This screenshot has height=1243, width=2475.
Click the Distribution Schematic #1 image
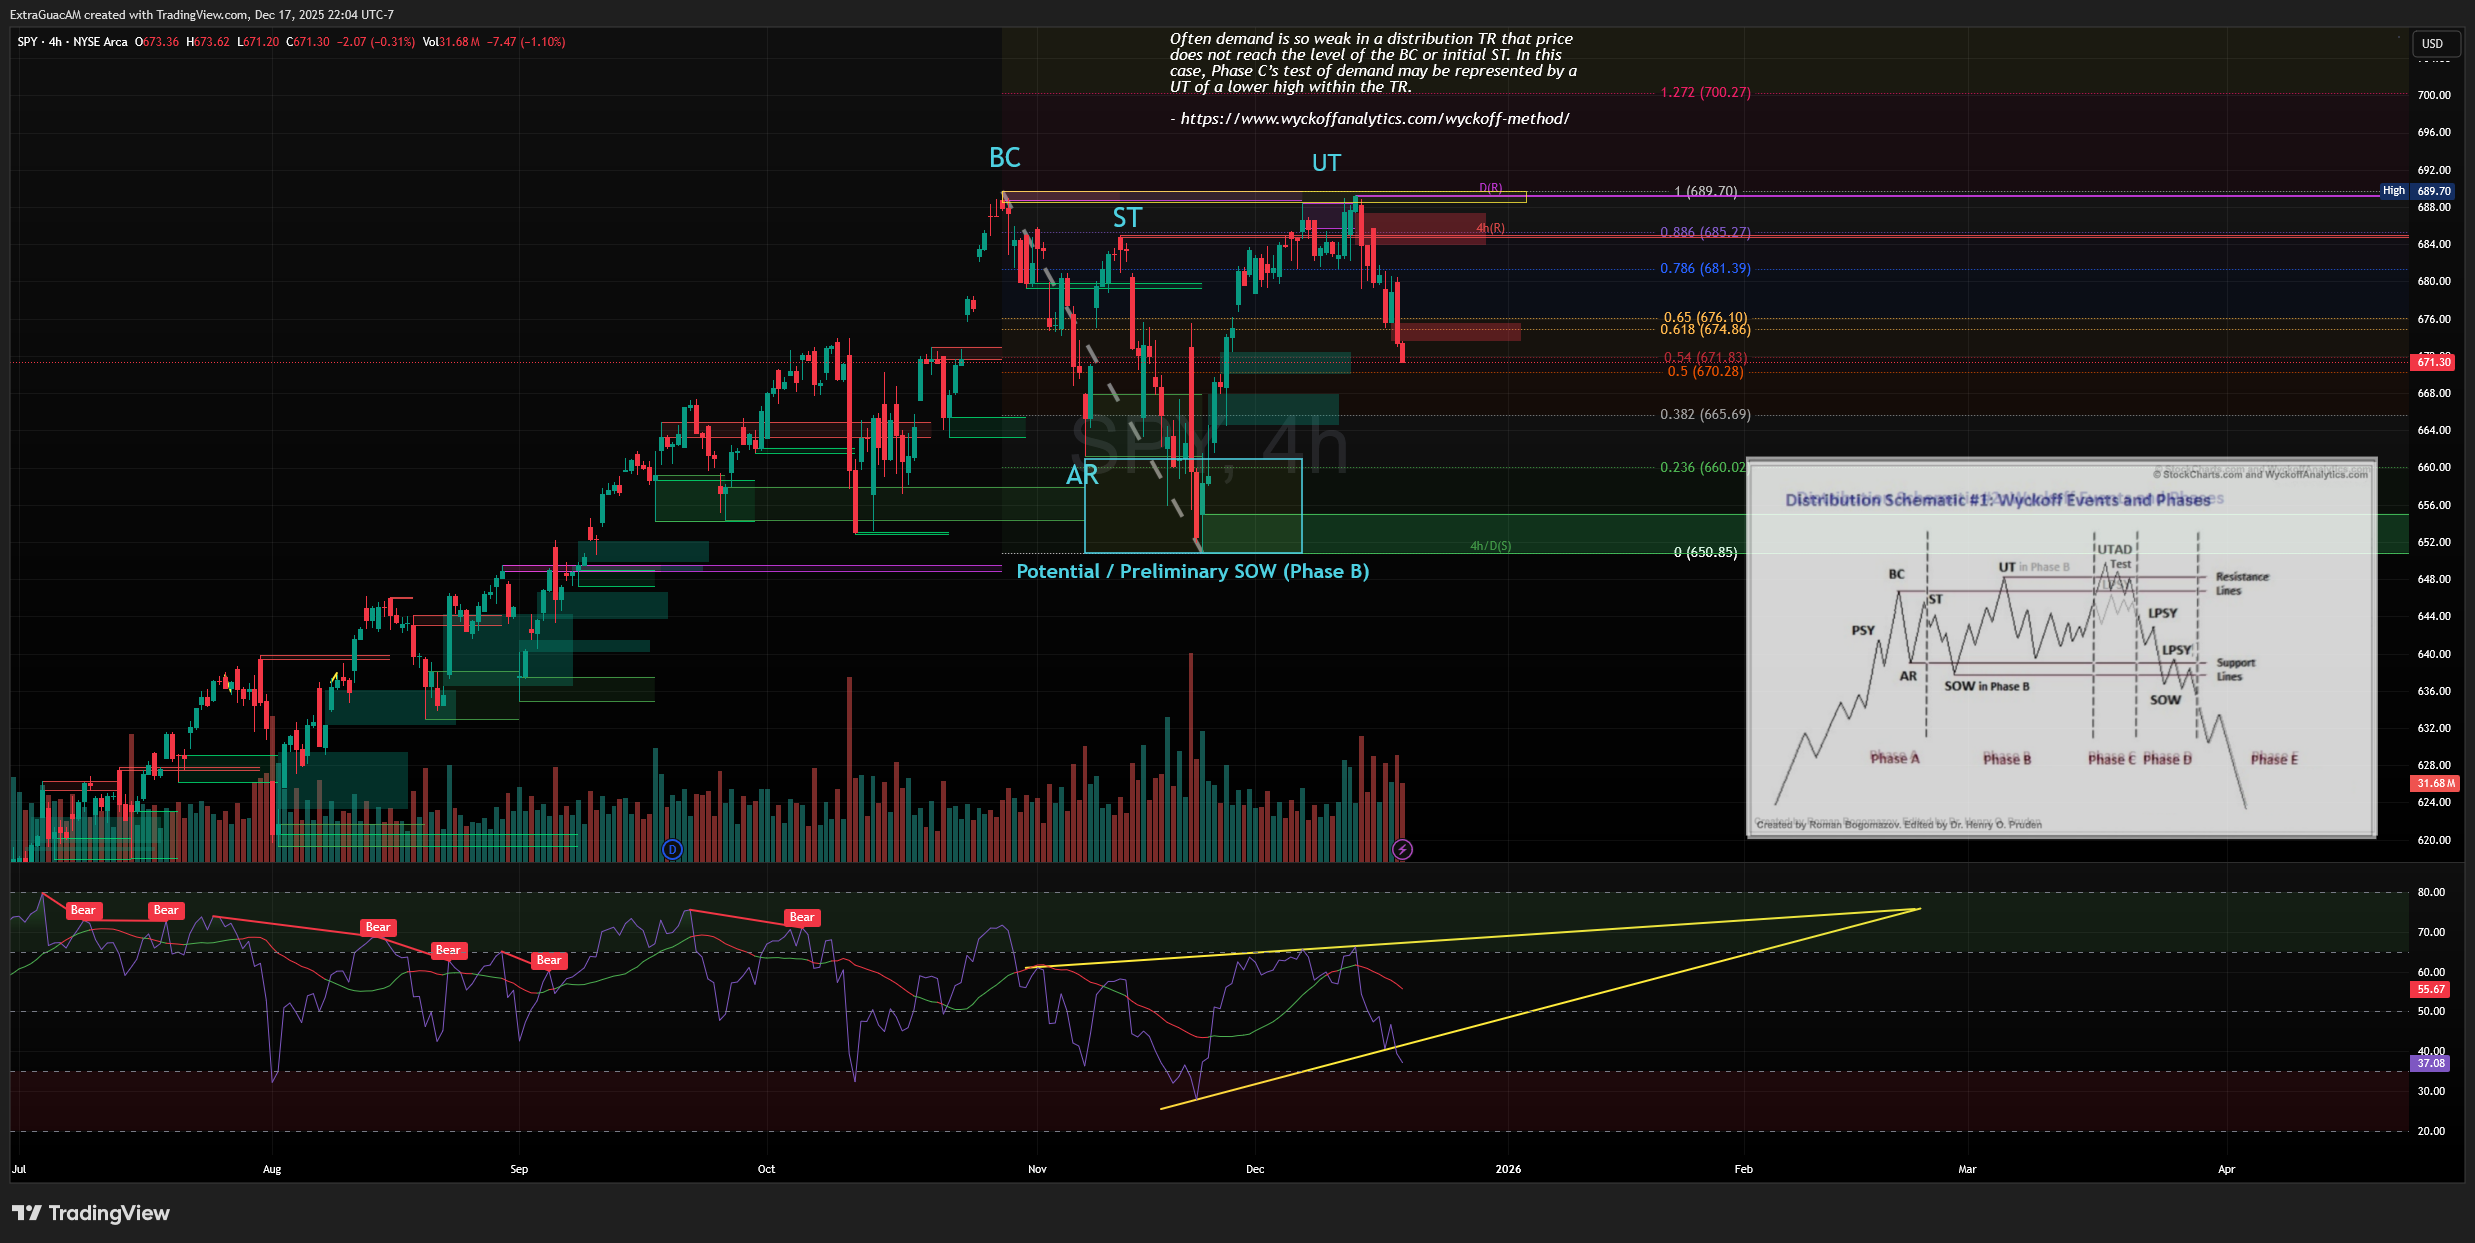tap(2061, 648)
